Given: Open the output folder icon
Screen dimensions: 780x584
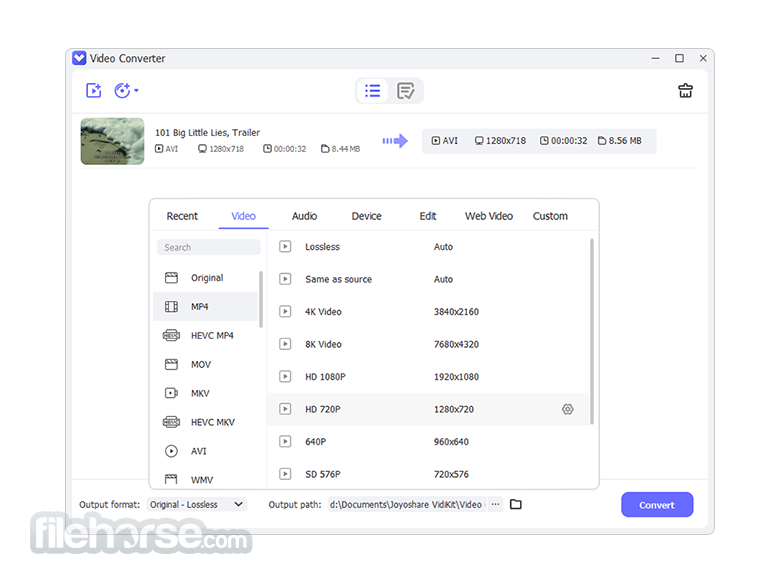Looking at the screenshot, I should (516, 504).
